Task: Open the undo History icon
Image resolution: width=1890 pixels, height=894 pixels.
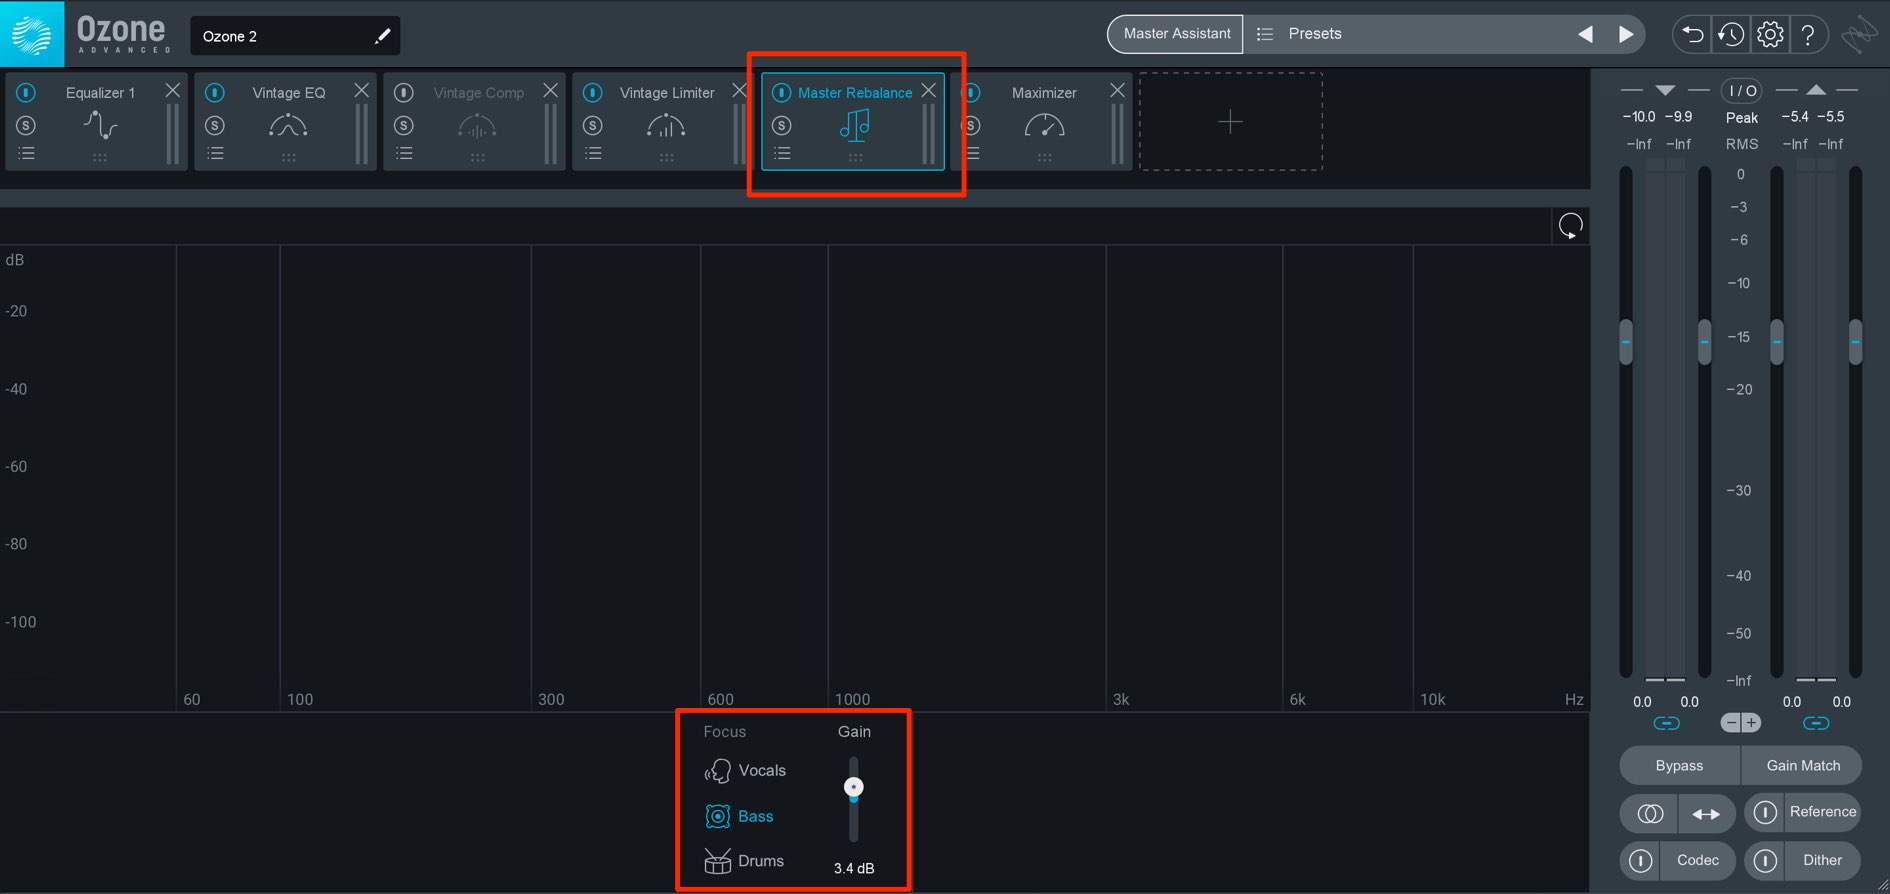Action: (1731, 34)
